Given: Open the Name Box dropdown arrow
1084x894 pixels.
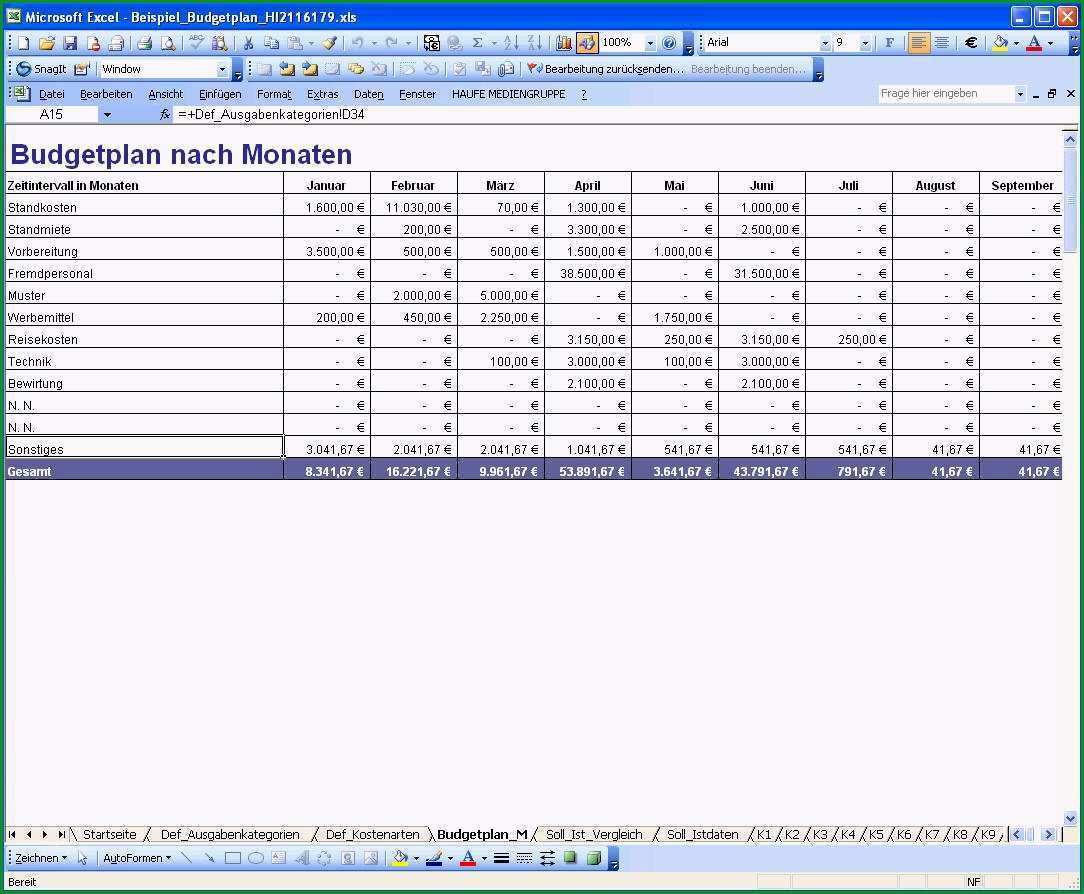Looking at the screenshot, I should click(107, 115).
